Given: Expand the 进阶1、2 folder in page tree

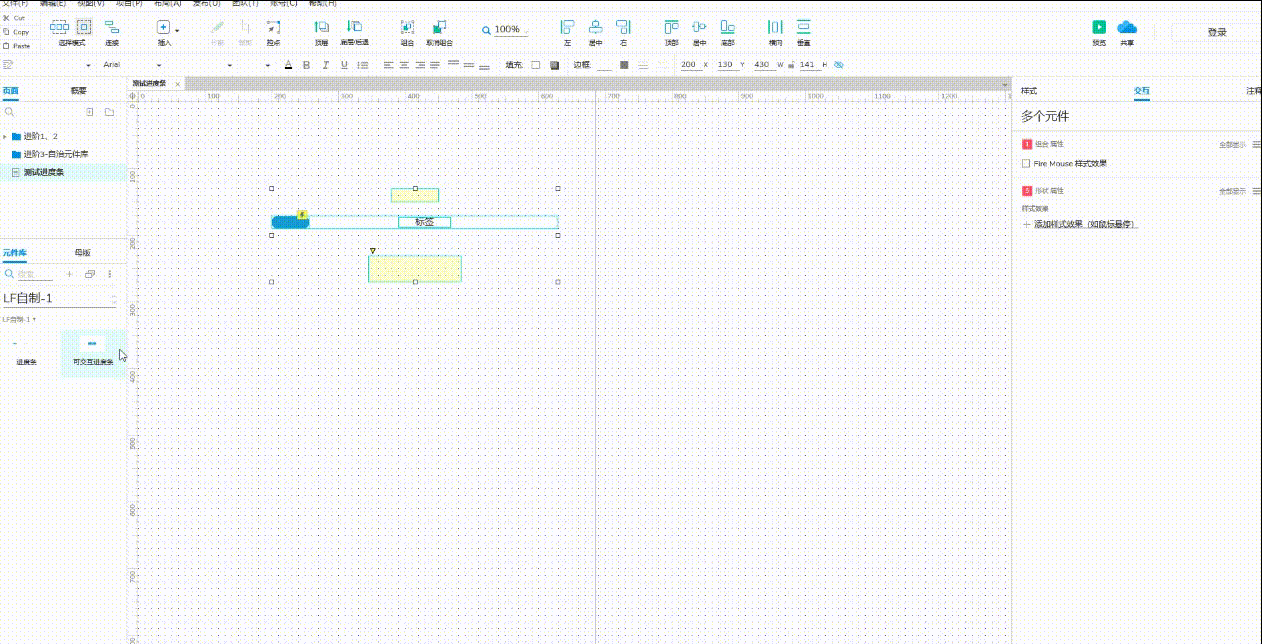Looking at the screenshot, I should tap(5, 136).
